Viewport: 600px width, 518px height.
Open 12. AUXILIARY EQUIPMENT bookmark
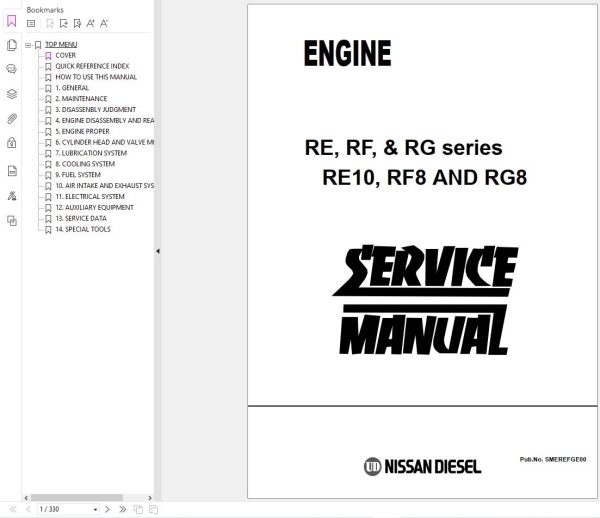(x=95, y=207)
